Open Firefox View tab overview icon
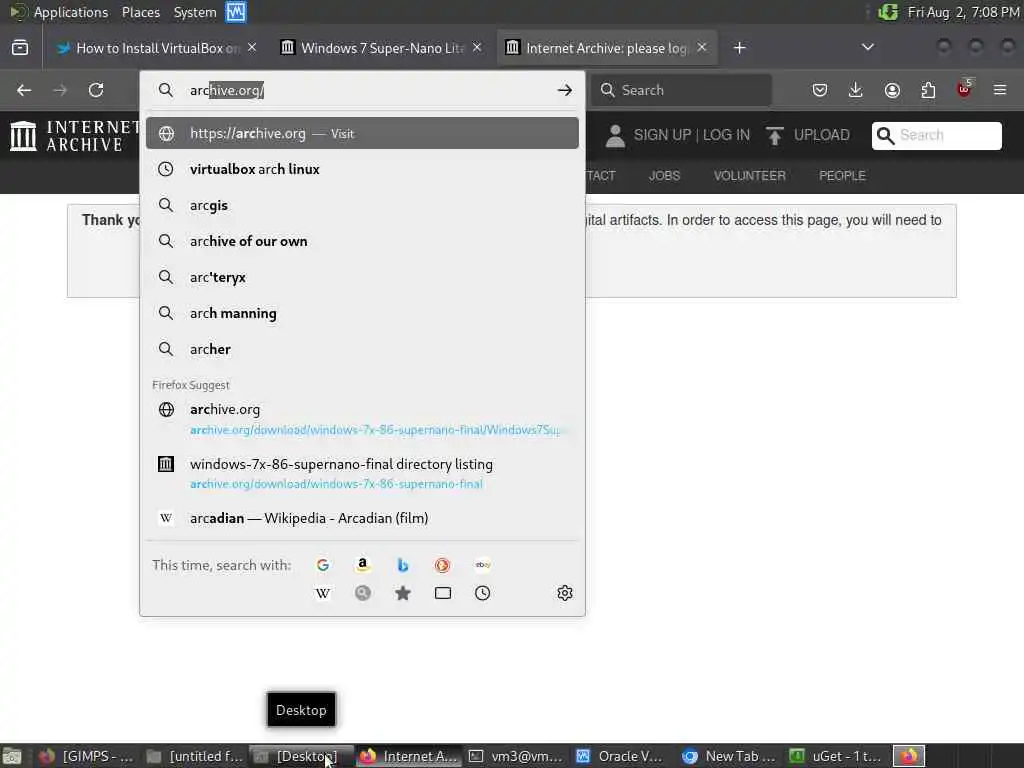 pyautogui.click(x=20, y=48)
